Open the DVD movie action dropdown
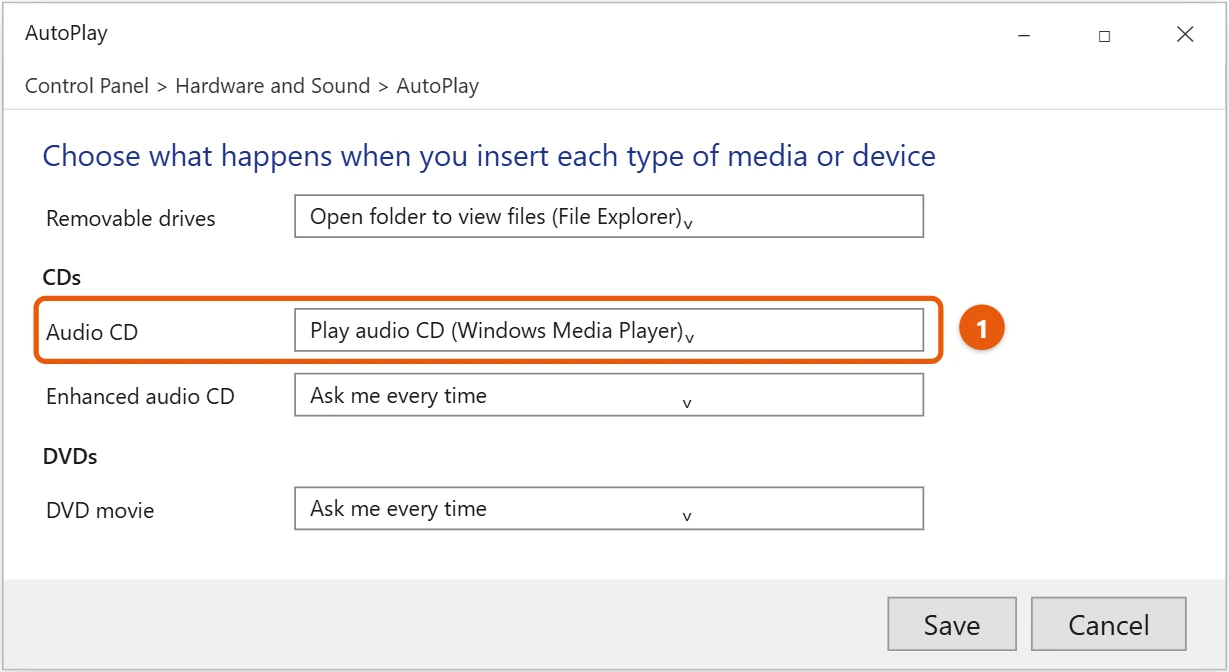 click(x=608, y=508)
